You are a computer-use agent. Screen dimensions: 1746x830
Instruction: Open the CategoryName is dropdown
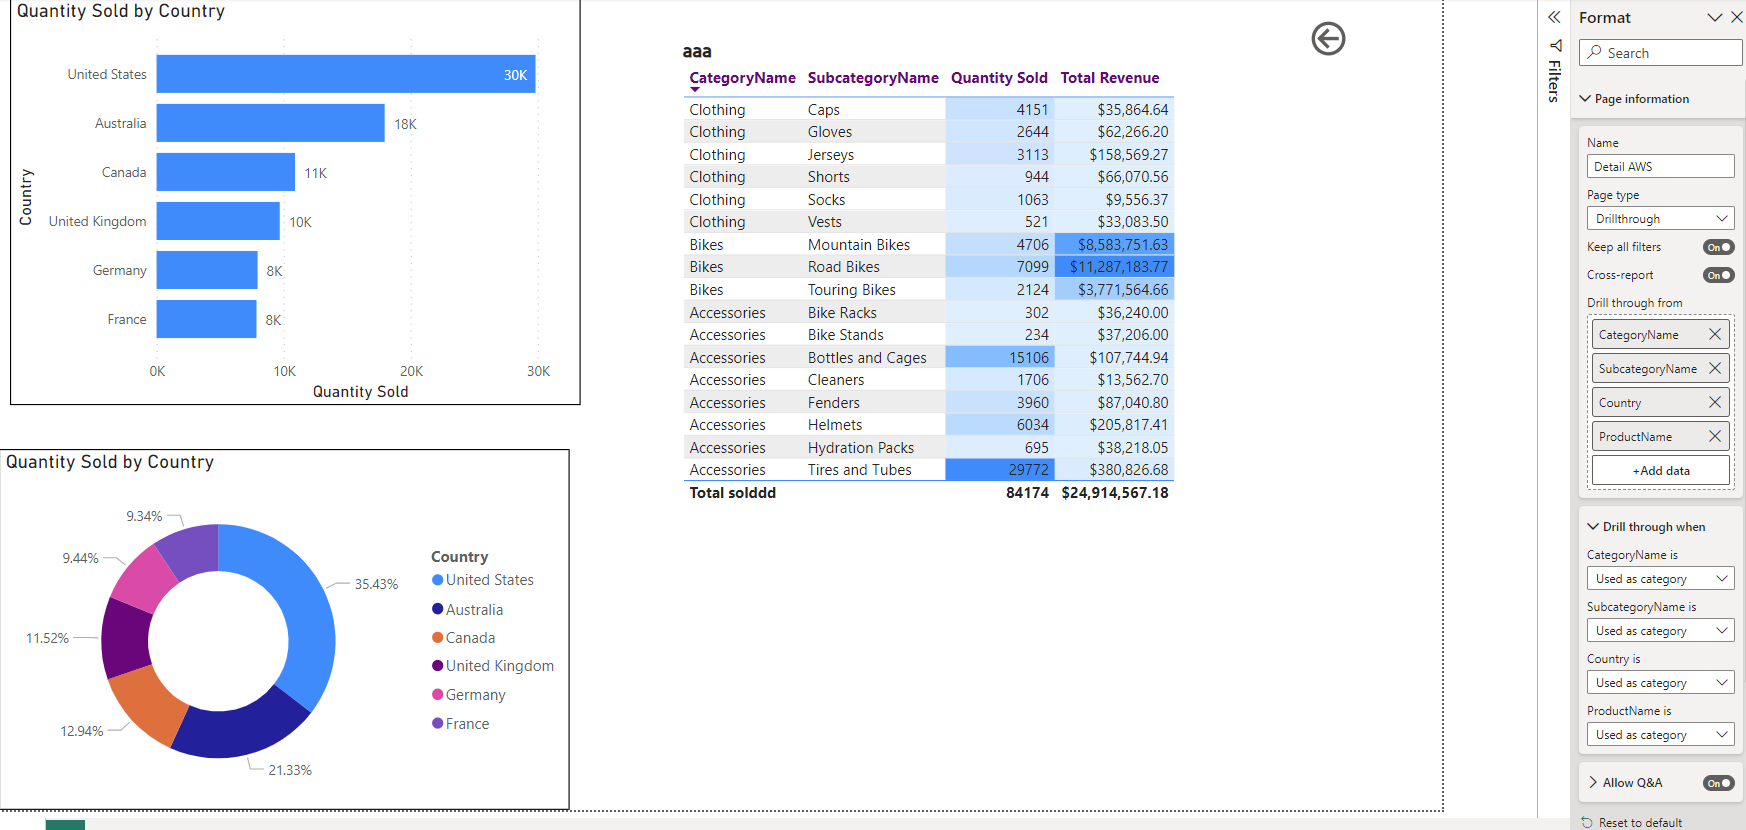[1660, 579]
